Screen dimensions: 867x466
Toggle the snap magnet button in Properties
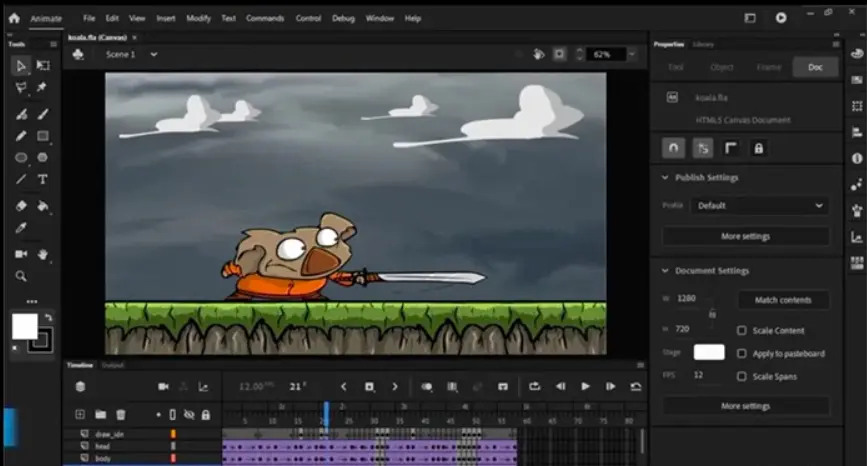[673, 148]
